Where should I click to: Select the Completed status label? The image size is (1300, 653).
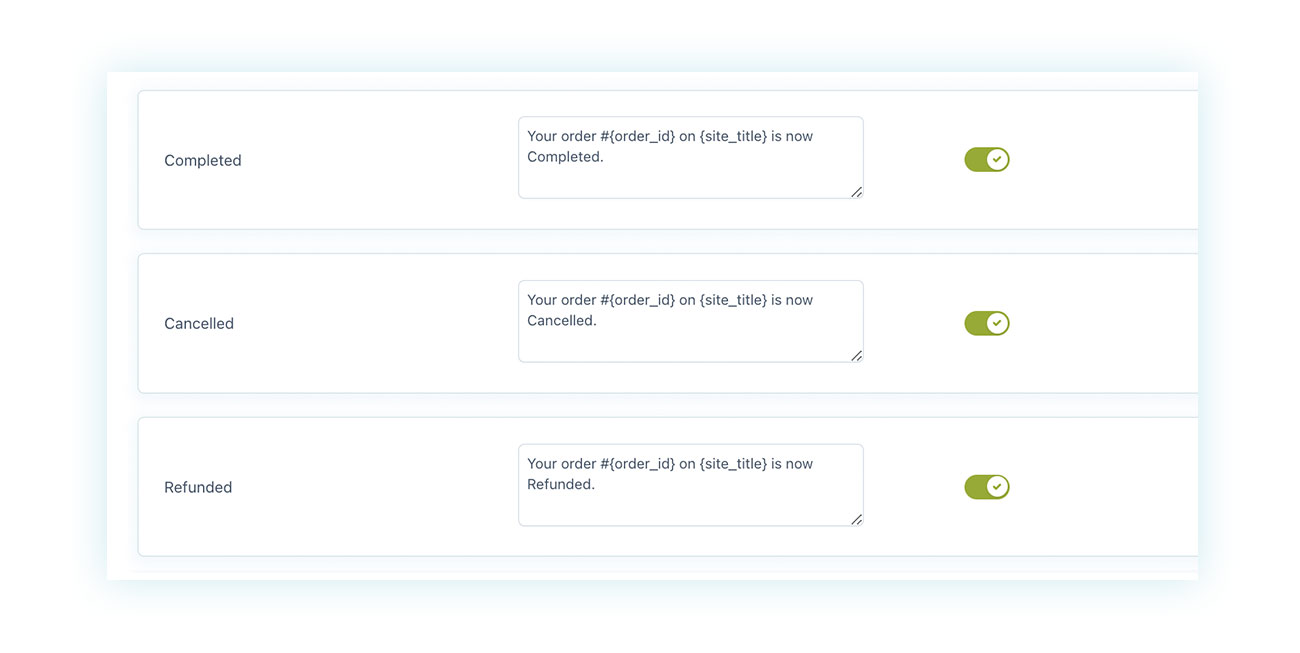[203, 160]
